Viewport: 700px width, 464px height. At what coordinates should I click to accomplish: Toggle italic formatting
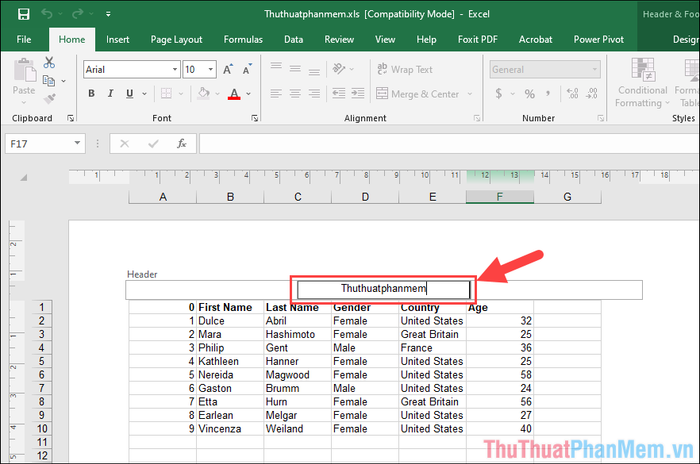click(111, 94)
